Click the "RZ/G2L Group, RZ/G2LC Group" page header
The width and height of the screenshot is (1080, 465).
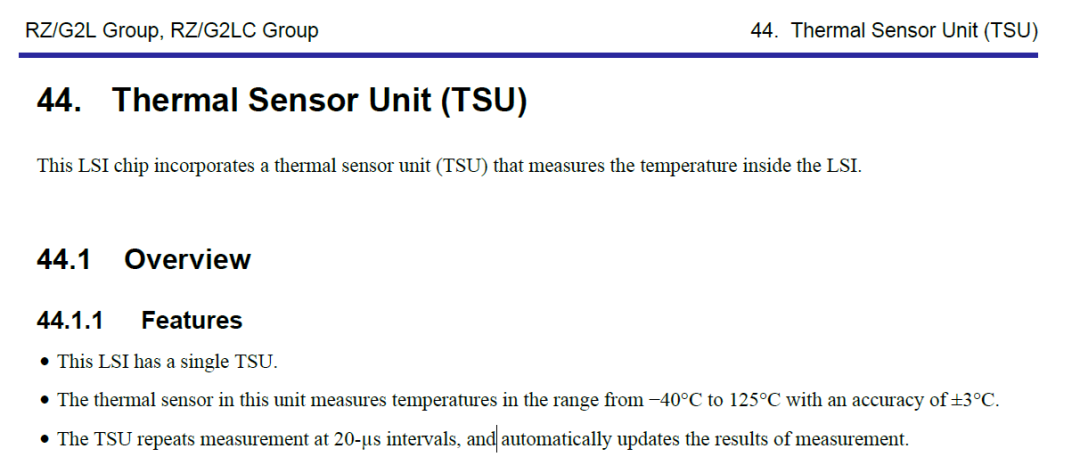(x=172, y=31)
